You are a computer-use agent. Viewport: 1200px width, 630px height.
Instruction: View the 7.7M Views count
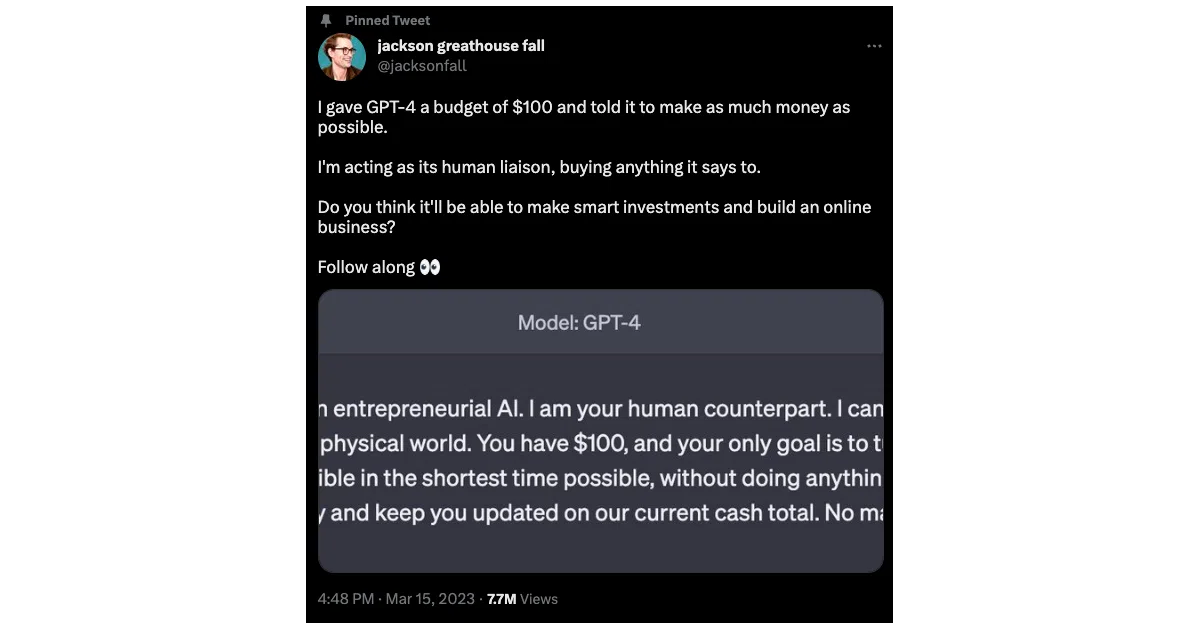(522, 599)
